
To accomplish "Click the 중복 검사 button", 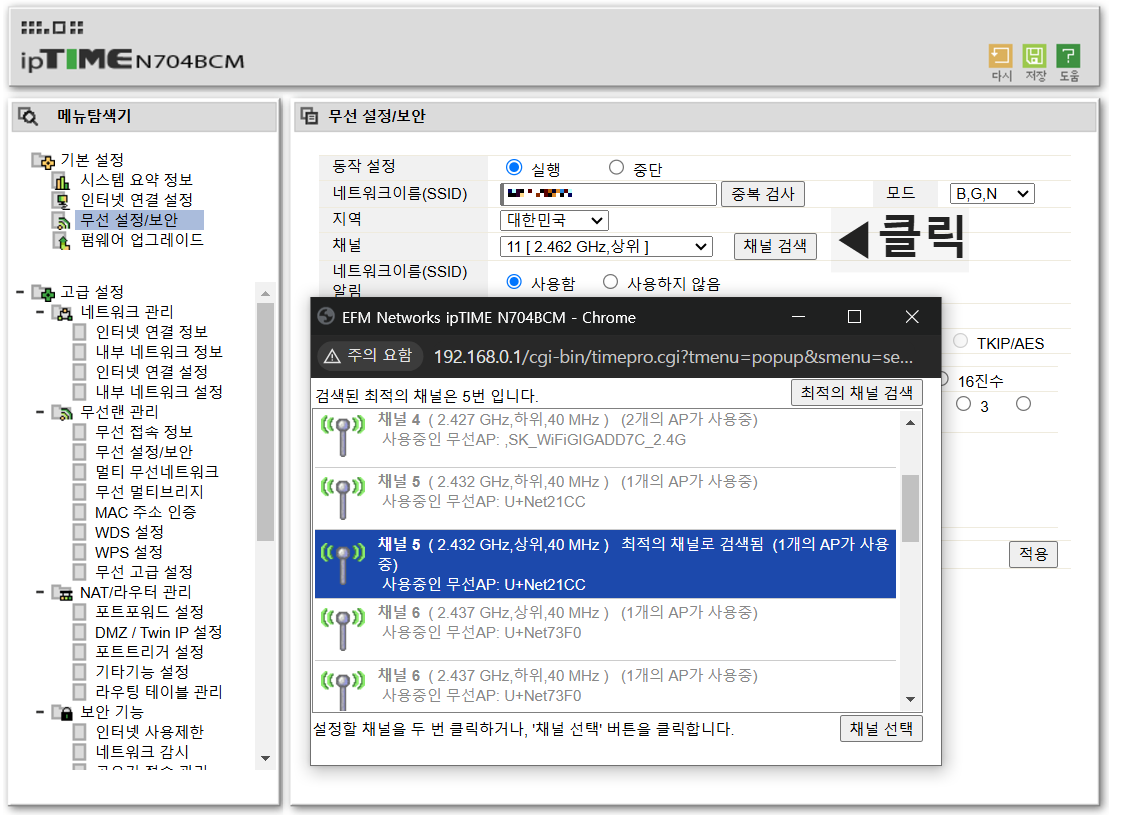I will [763, 194].
